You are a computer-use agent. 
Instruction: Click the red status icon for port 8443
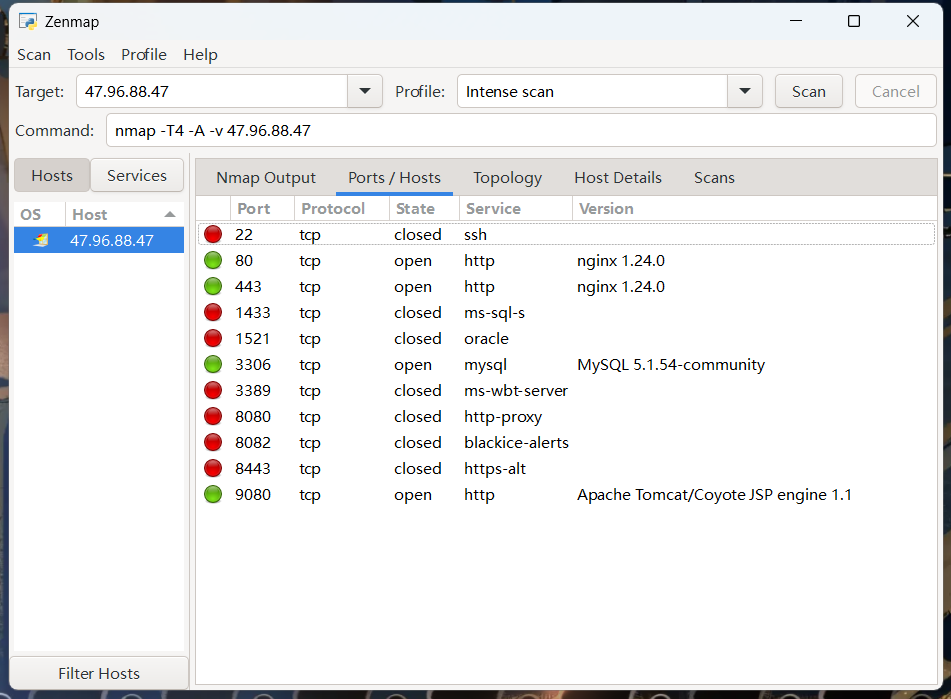213,469
